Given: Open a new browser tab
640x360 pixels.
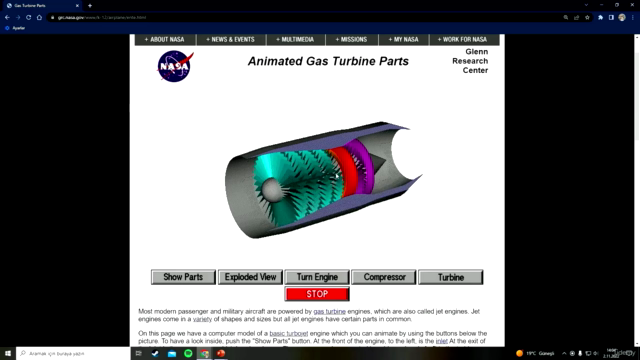Looking at the screenshot, I should [x=90, y=6].
